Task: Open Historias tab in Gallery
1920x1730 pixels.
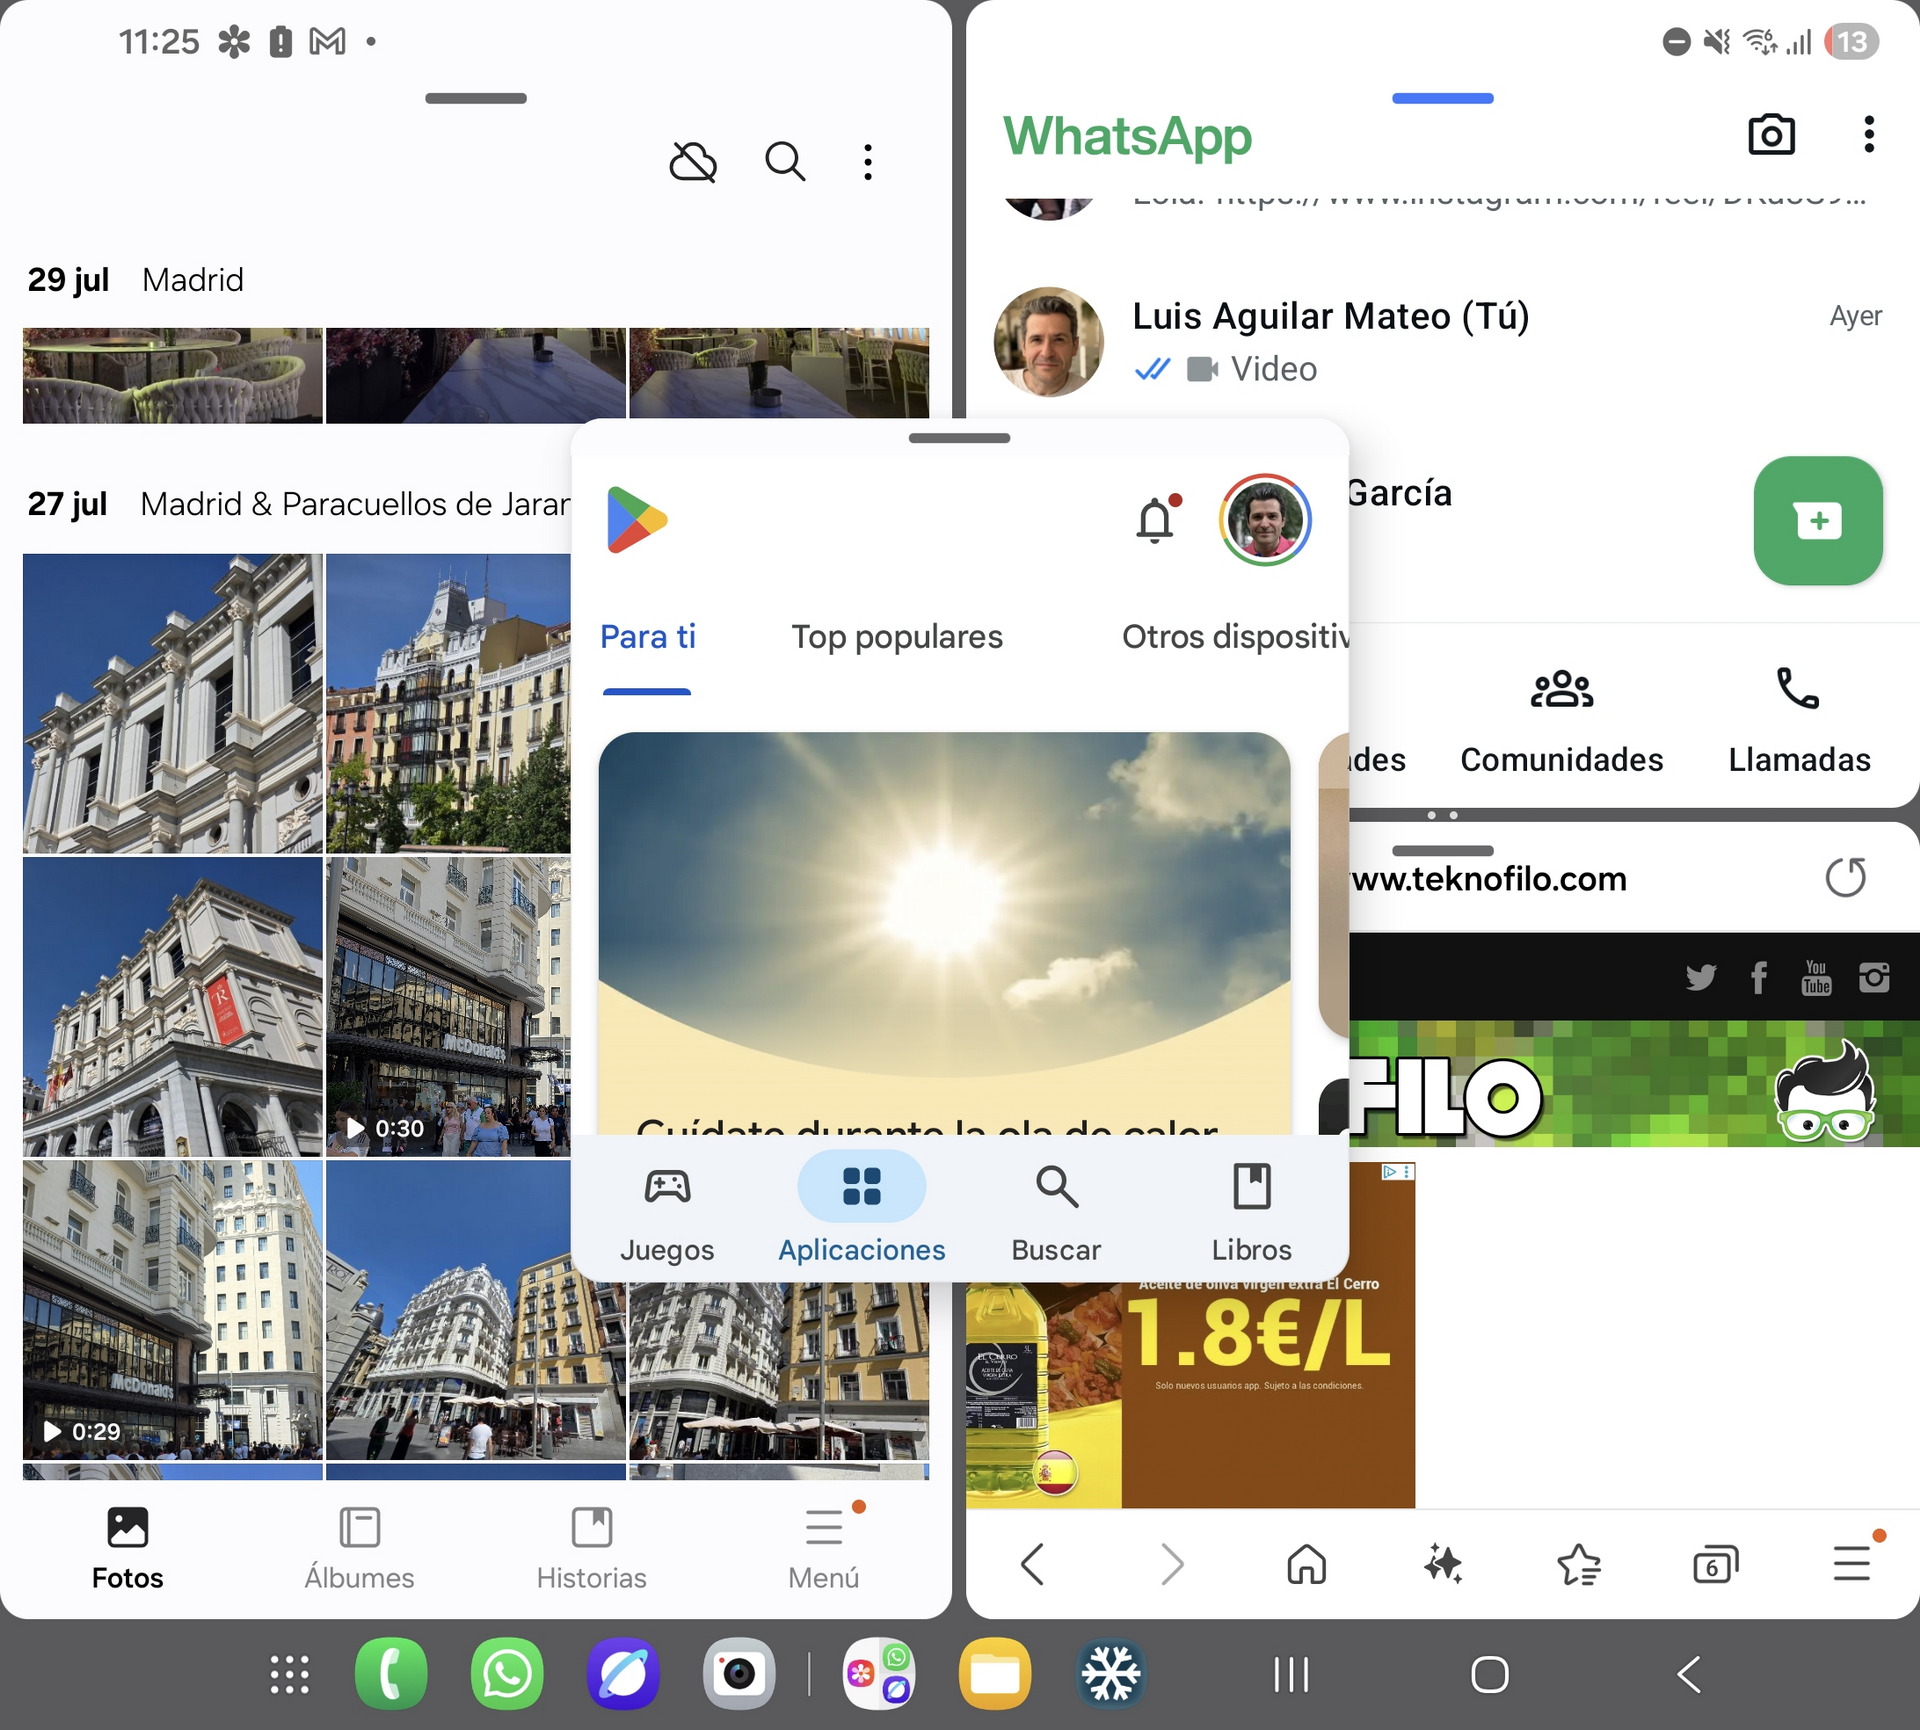Action: [591, 1549]
